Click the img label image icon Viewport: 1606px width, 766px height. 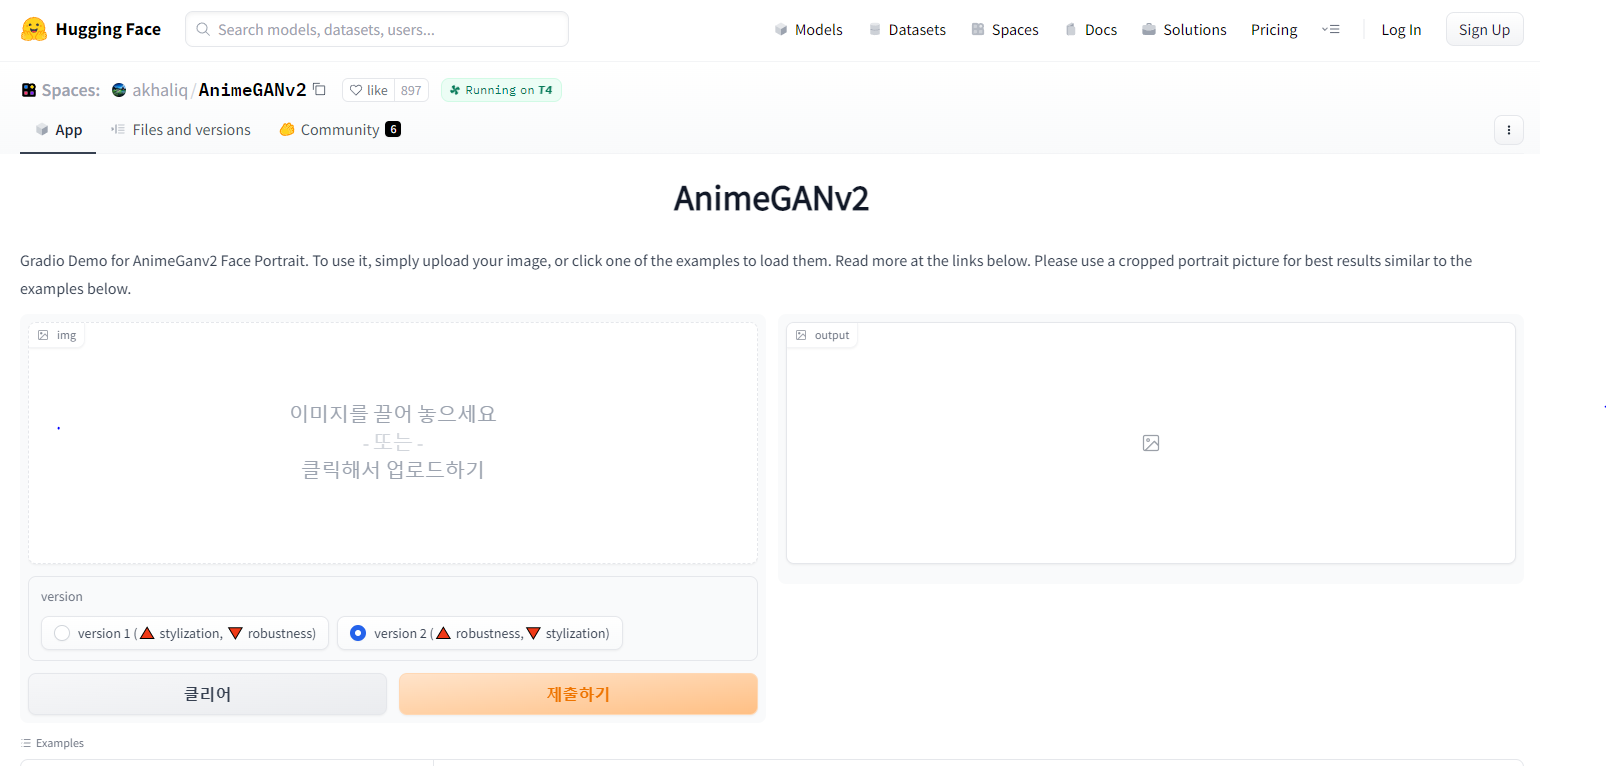(x=43, y=335)
